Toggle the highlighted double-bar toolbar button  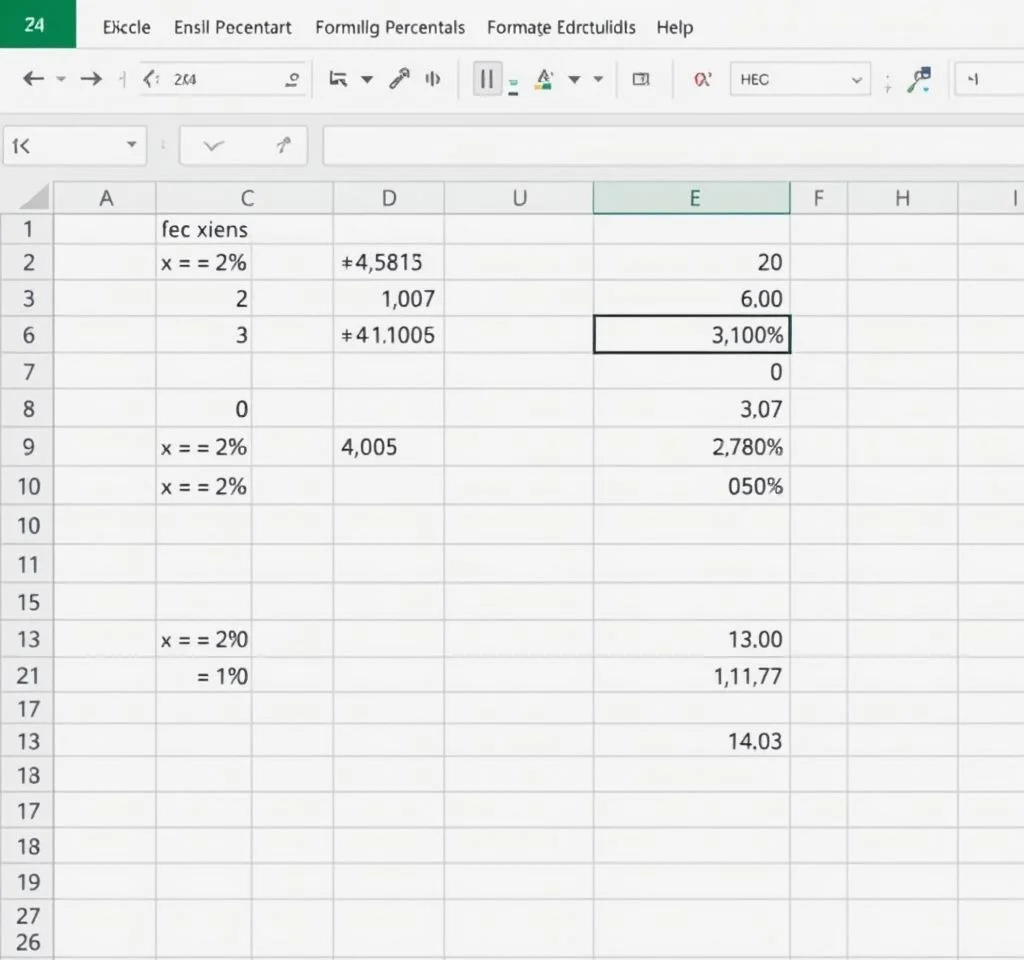pyautogui.click(x=487, y=79)
